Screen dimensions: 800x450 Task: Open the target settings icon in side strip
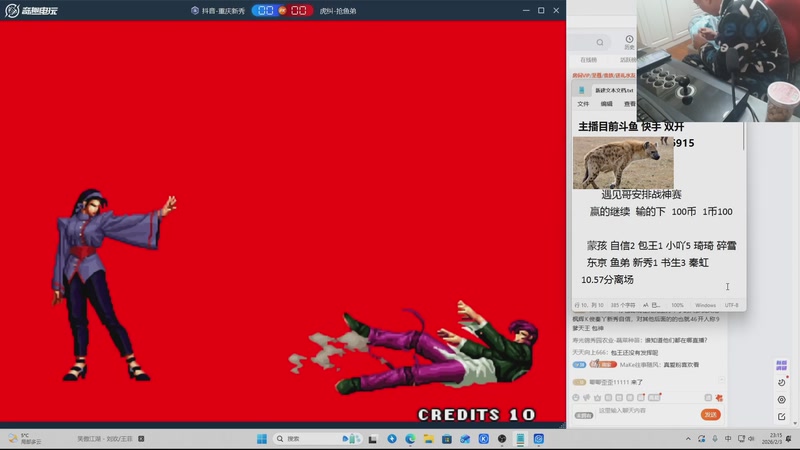tap(782, 399)
